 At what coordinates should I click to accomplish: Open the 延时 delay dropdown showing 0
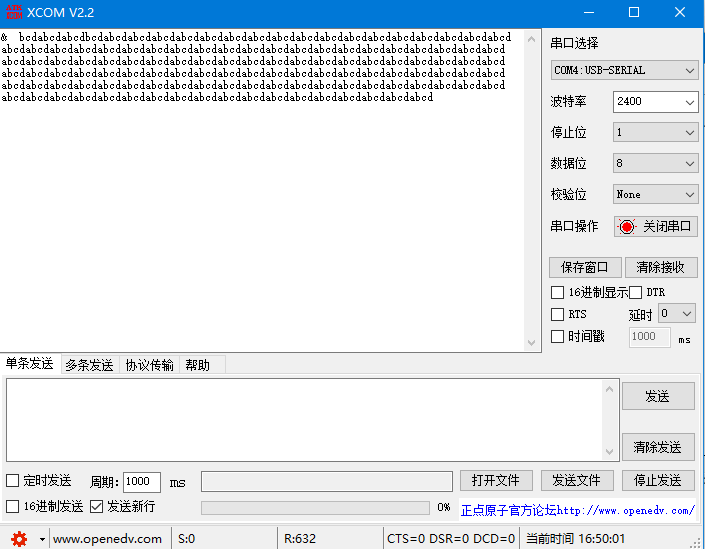point(676,313)
